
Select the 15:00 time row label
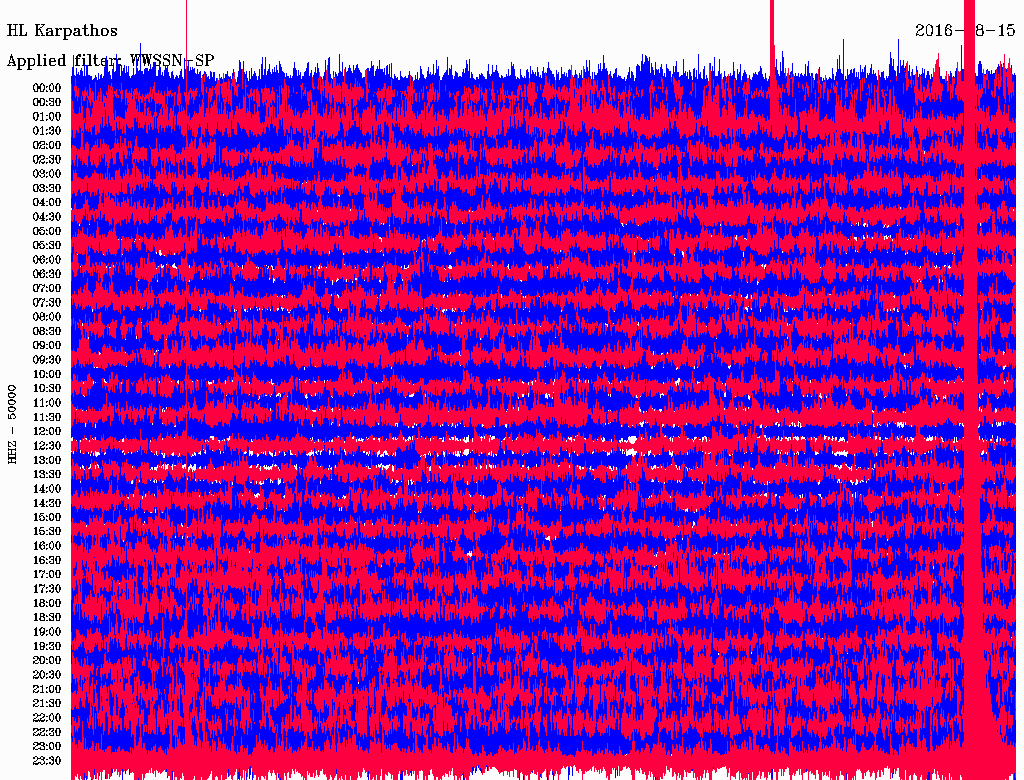tap(47, 517)
